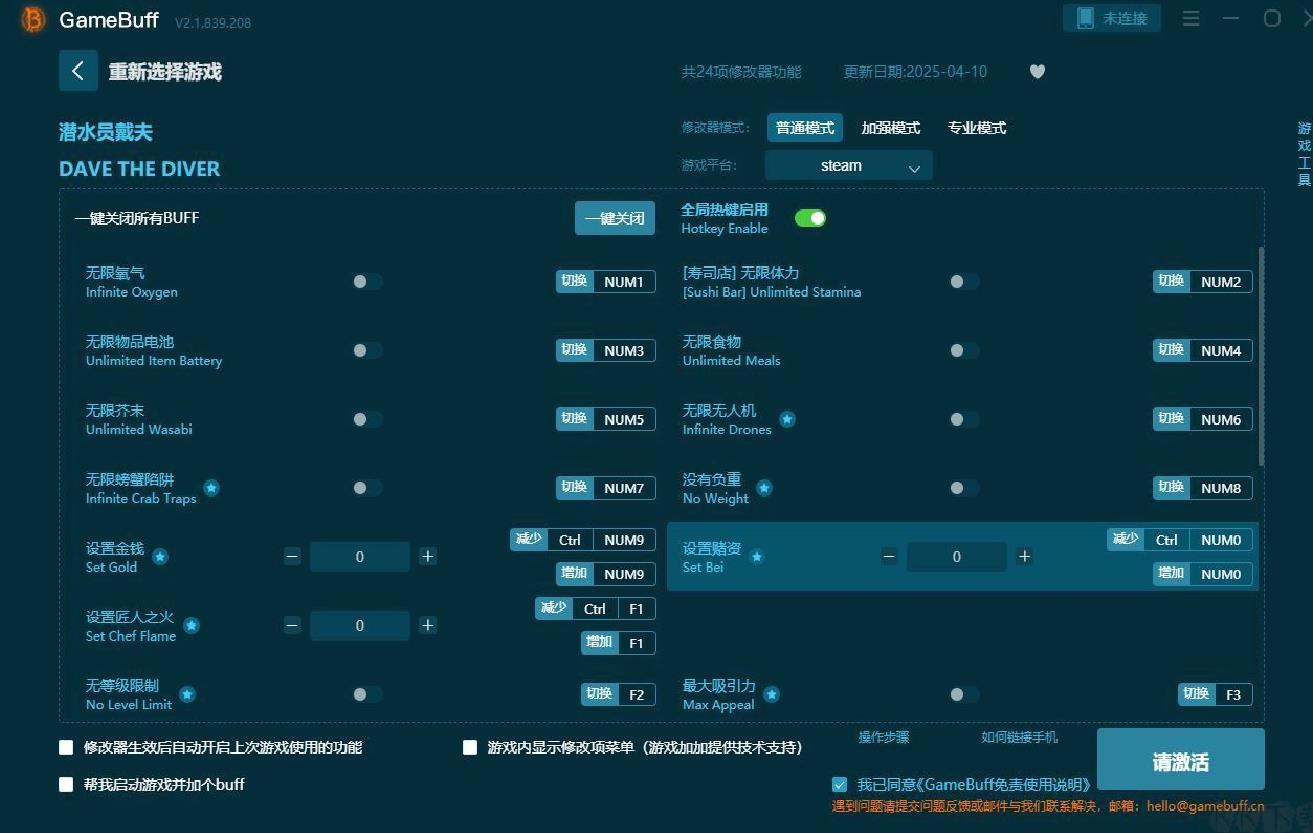The image size is (1313, 833).
Task: Select 普通模式 trainer mode tab
Action: coord(805,128)
